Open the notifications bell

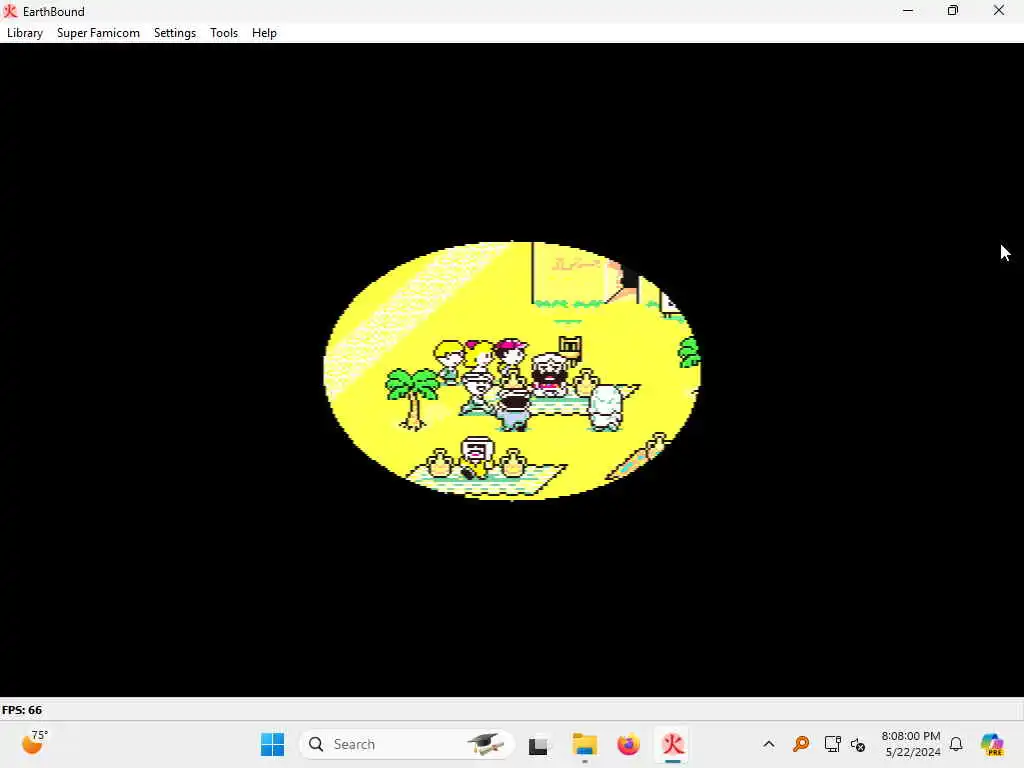point(956,744)
